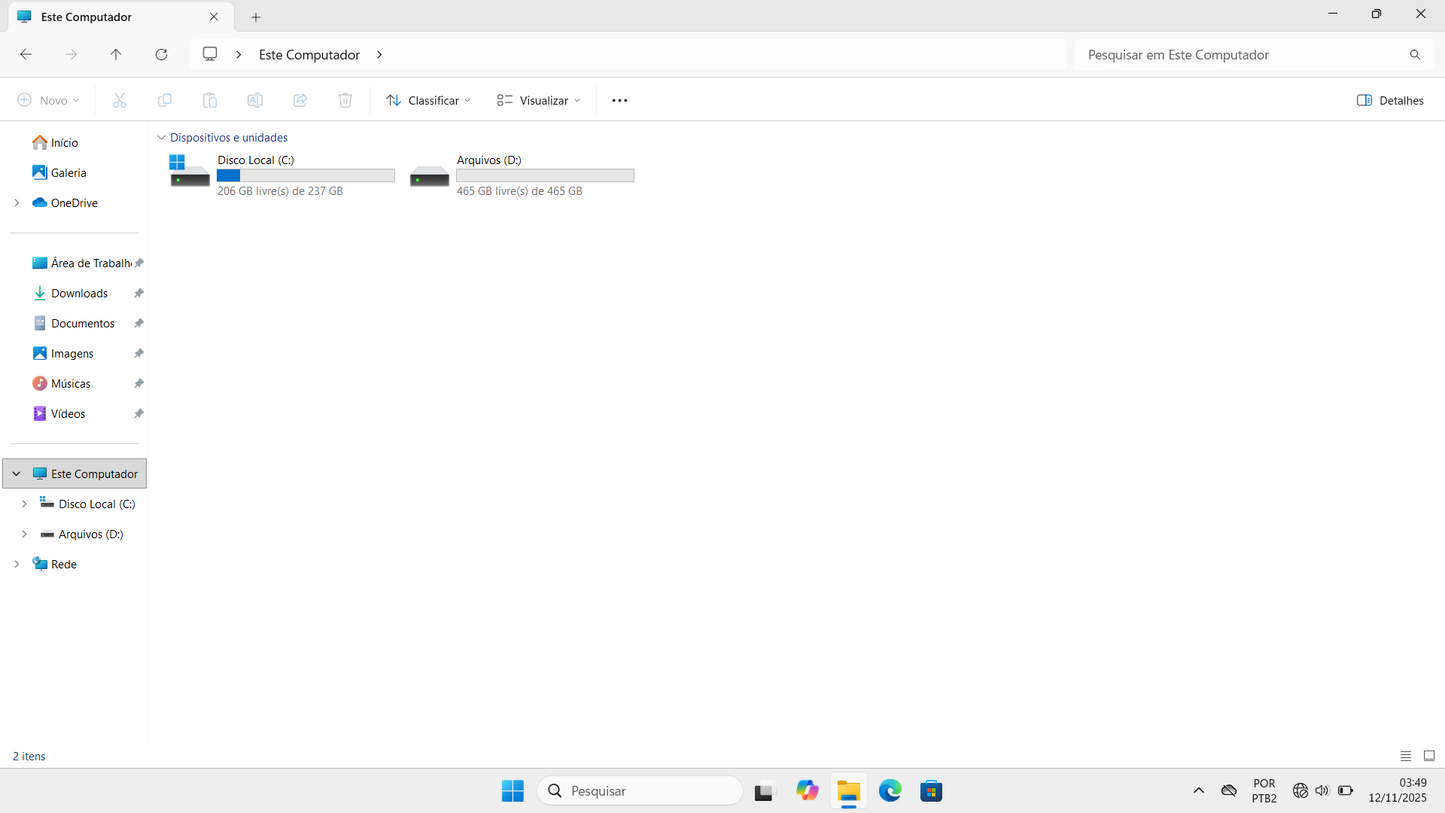Click the Paste (Colar) icon
The width and height of the screenshot is (1445, 813).
point(209,100)
